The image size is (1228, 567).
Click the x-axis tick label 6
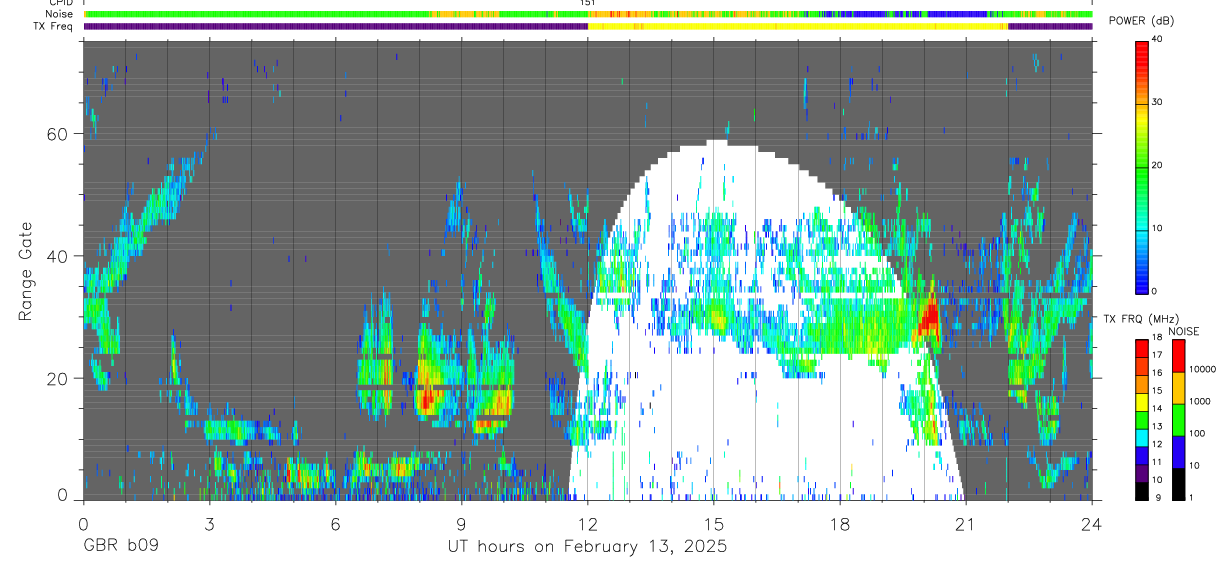click(x=335, y=523)
